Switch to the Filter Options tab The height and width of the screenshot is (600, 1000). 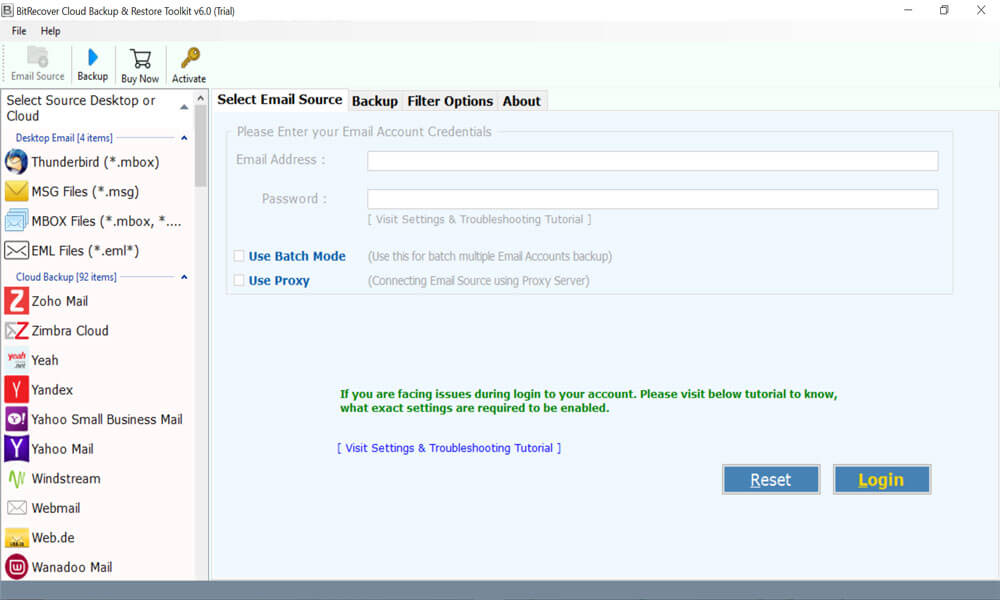pyautogui.click(x=450, y=101)
